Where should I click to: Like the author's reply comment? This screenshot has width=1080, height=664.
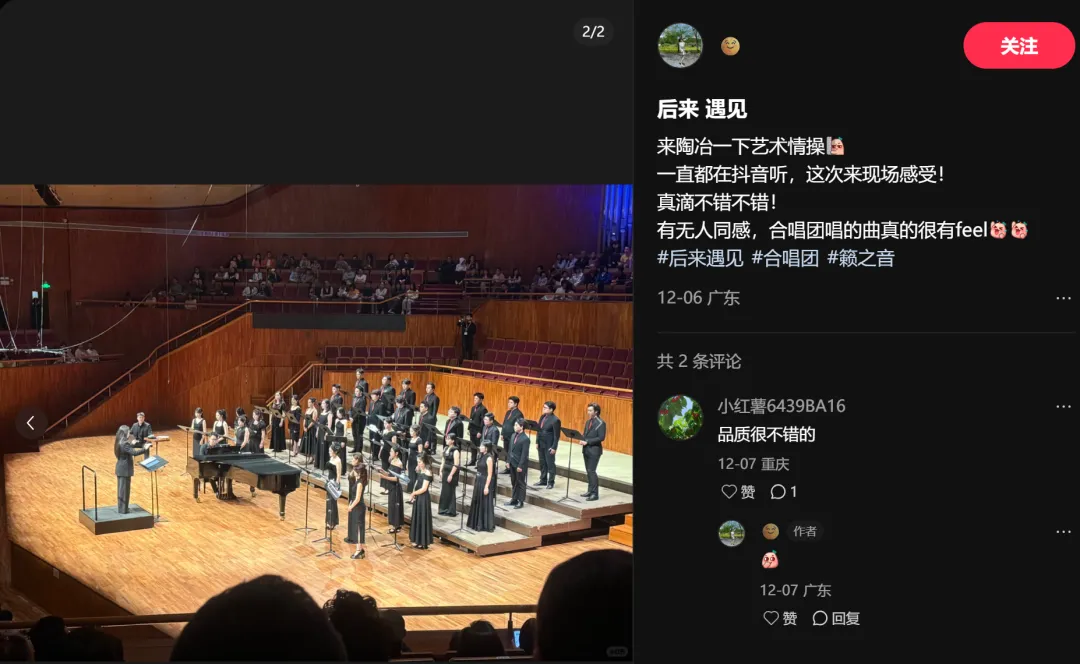(780, 618)
